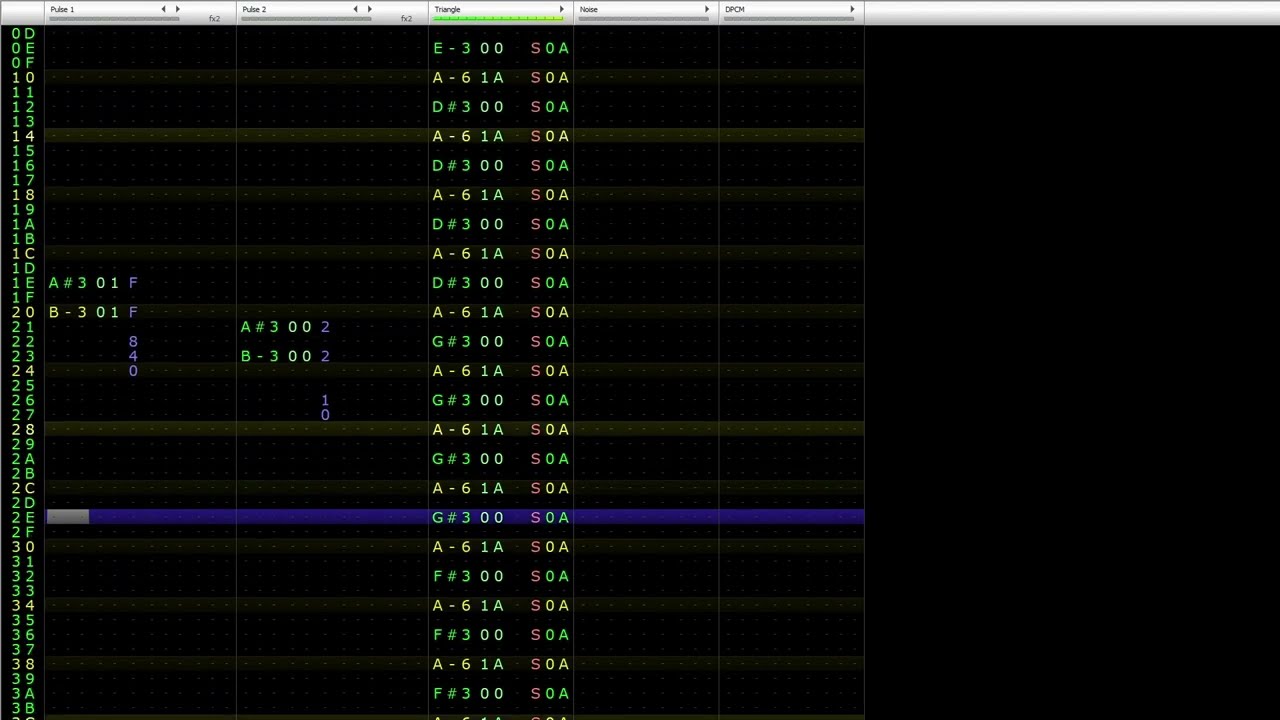Image resolution: width=1280 pixels, height=720 pixels.
Task: Select the E-3 note in Triangle row 0E
Action: 451,48
